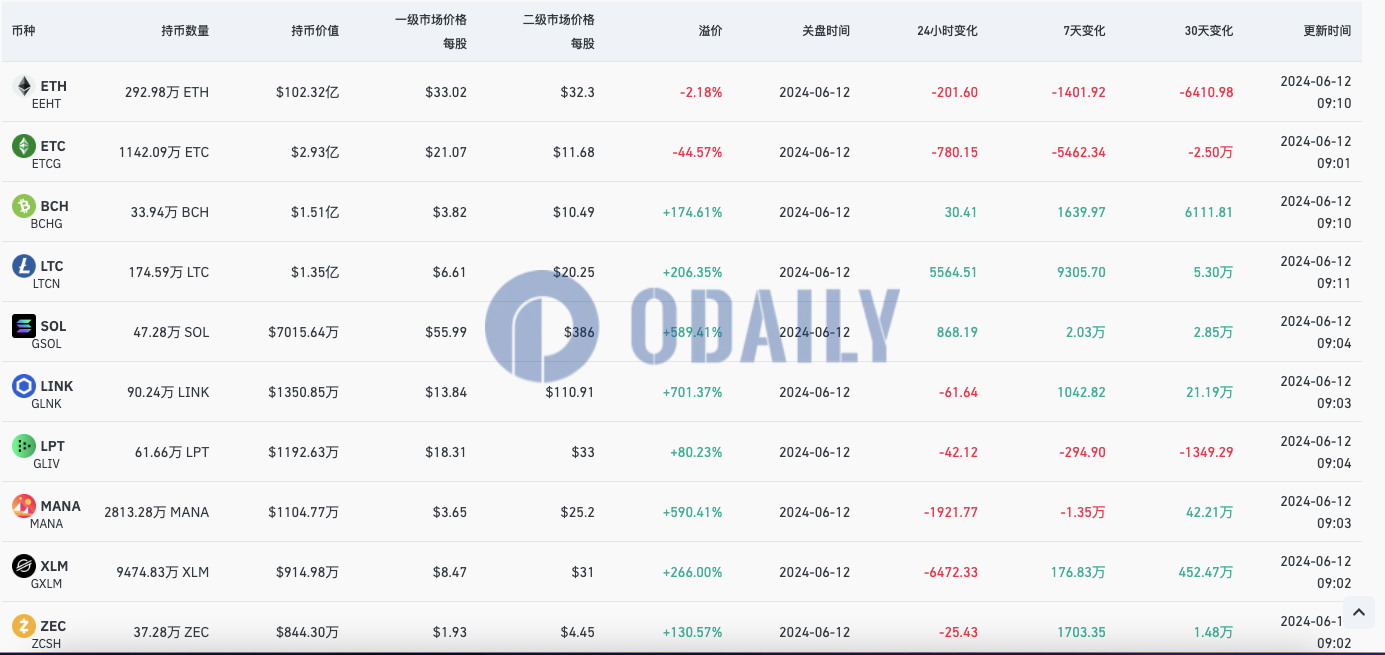
Task: Click the Ethereum coin icon
Action: [23, 86]
